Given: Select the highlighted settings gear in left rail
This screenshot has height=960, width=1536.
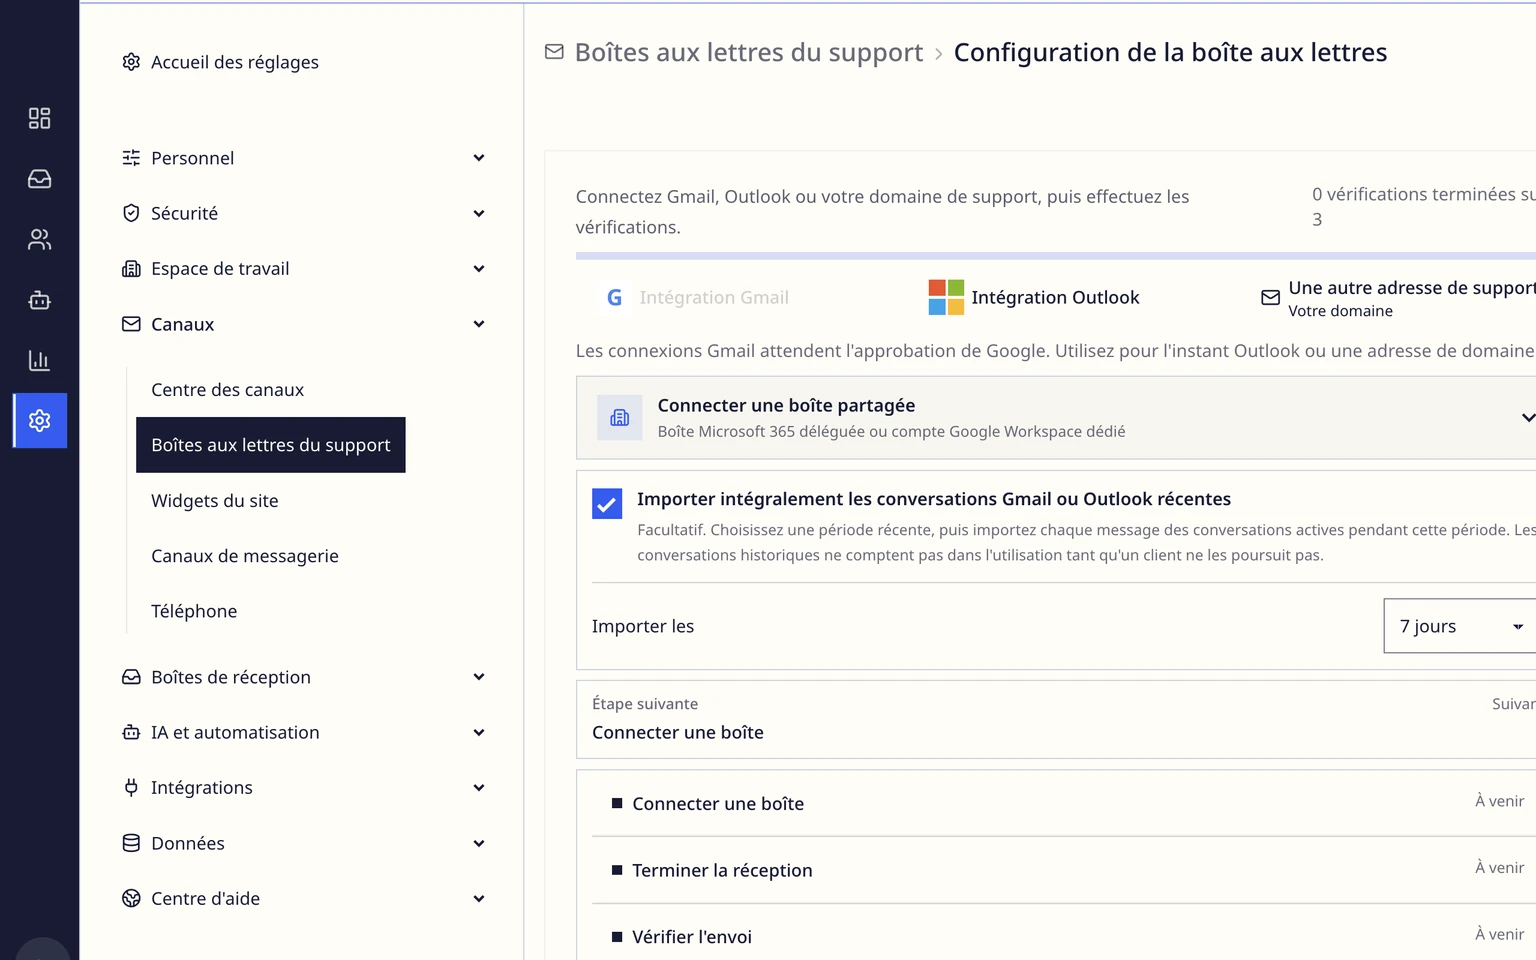Looking at the screenshot, I should pos(40,420).
